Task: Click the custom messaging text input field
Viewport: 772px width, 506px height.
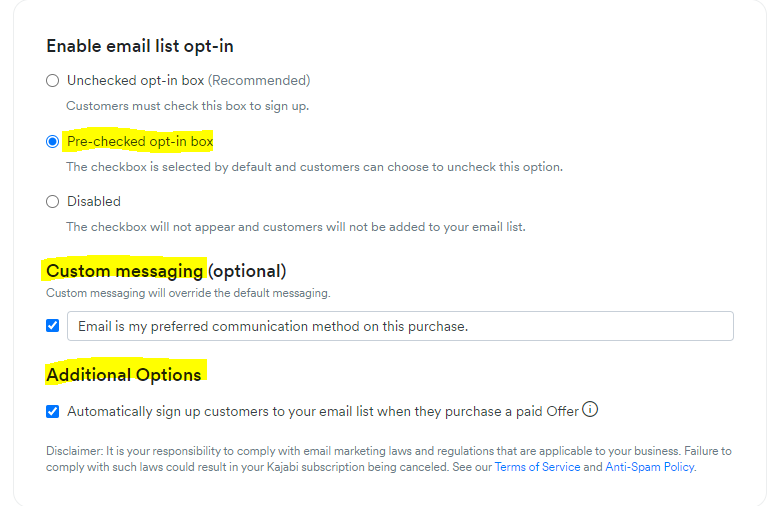Action: (x=400, y=326)
